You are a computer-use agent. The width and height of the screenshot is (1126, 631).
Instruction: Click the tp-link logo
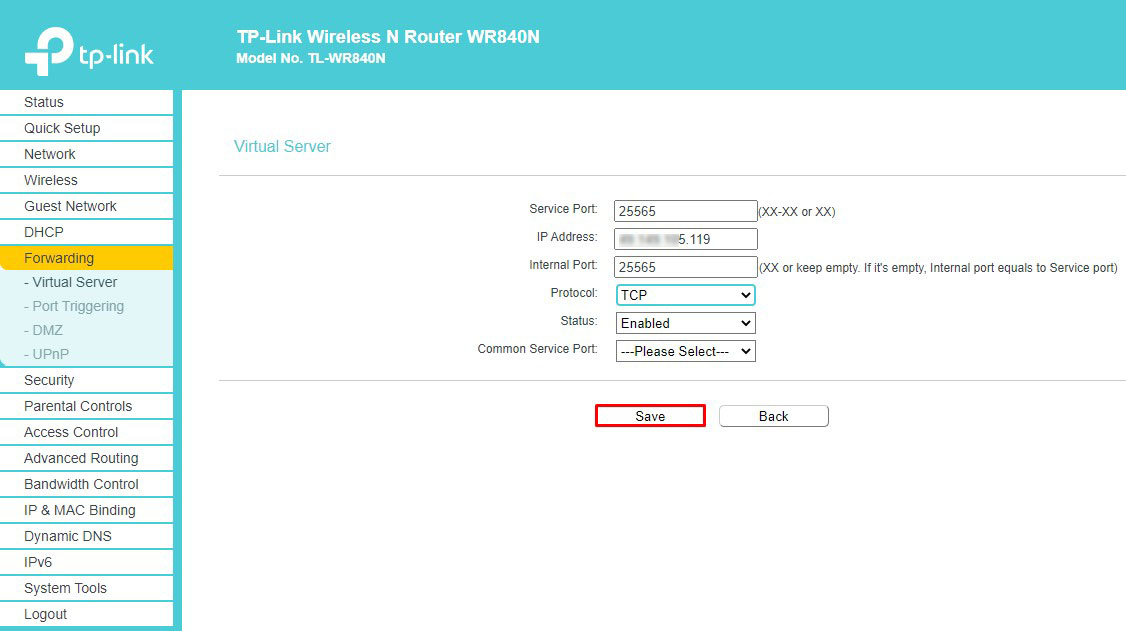[x=89, y=51]
